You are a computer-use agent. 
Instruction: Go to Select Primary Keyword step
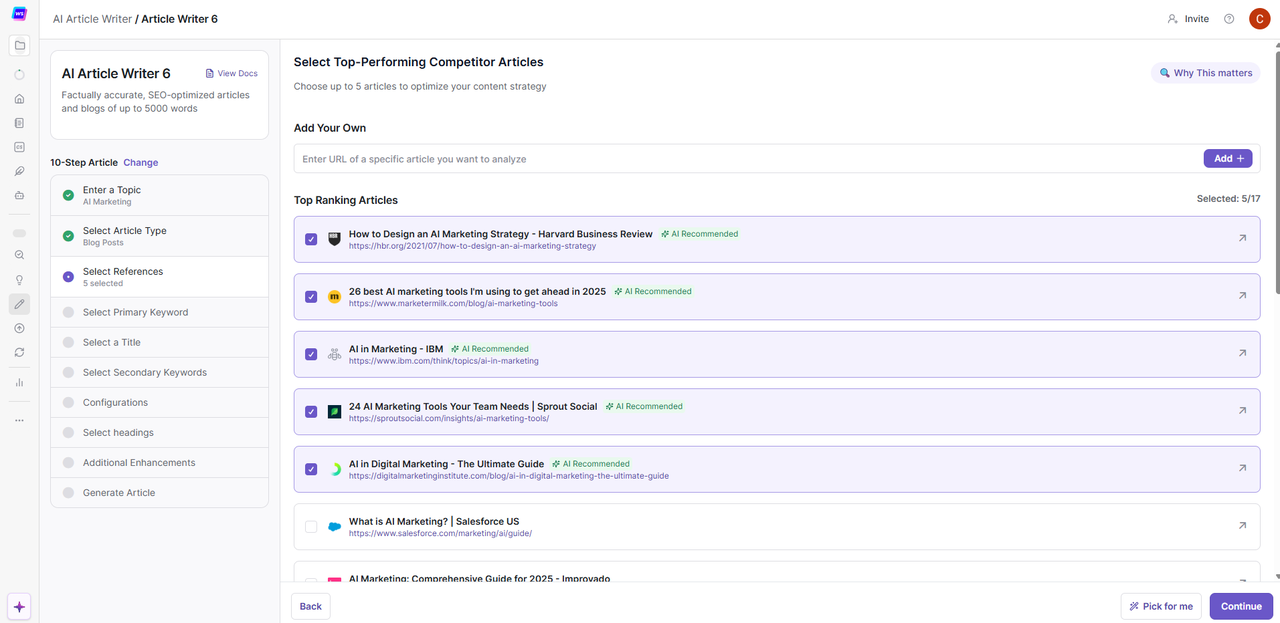160,312
